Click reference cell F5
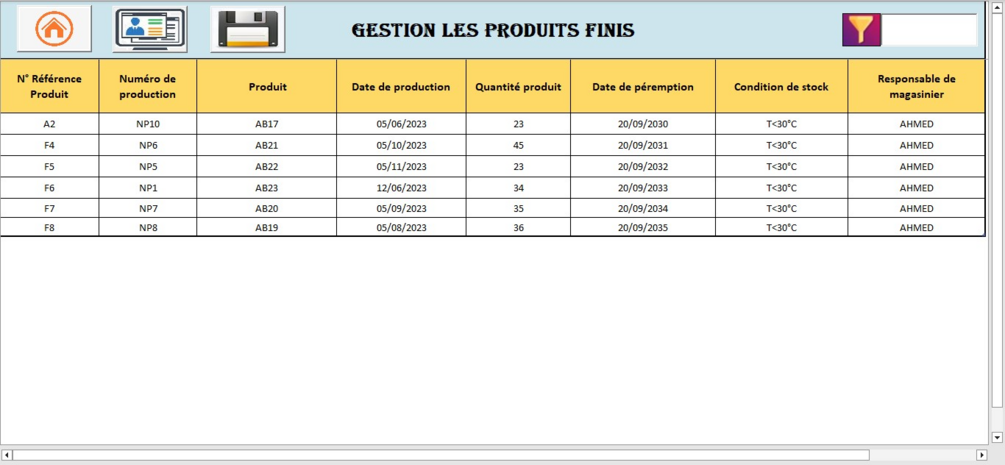 [x=49, y=167]
